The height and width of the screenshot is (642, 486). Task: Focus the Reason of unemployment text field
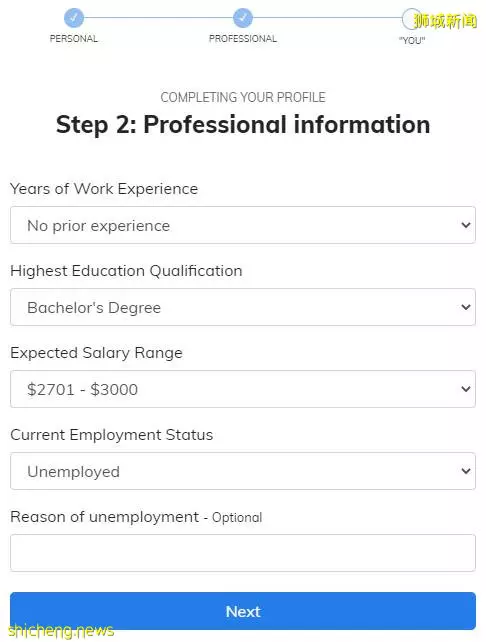243,553
